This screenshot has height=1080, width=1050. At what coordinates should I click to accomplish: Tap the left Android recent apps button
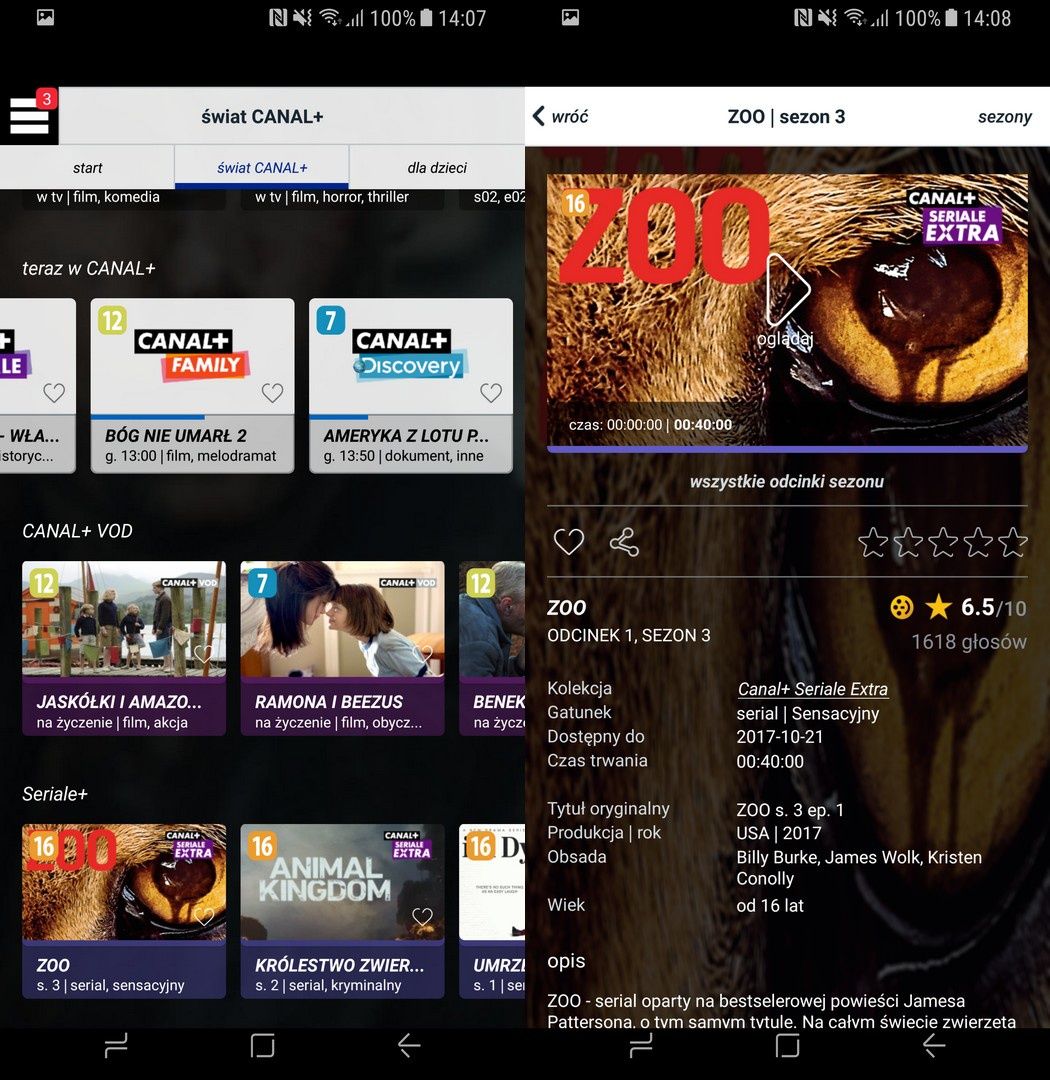coord(116,1046)
